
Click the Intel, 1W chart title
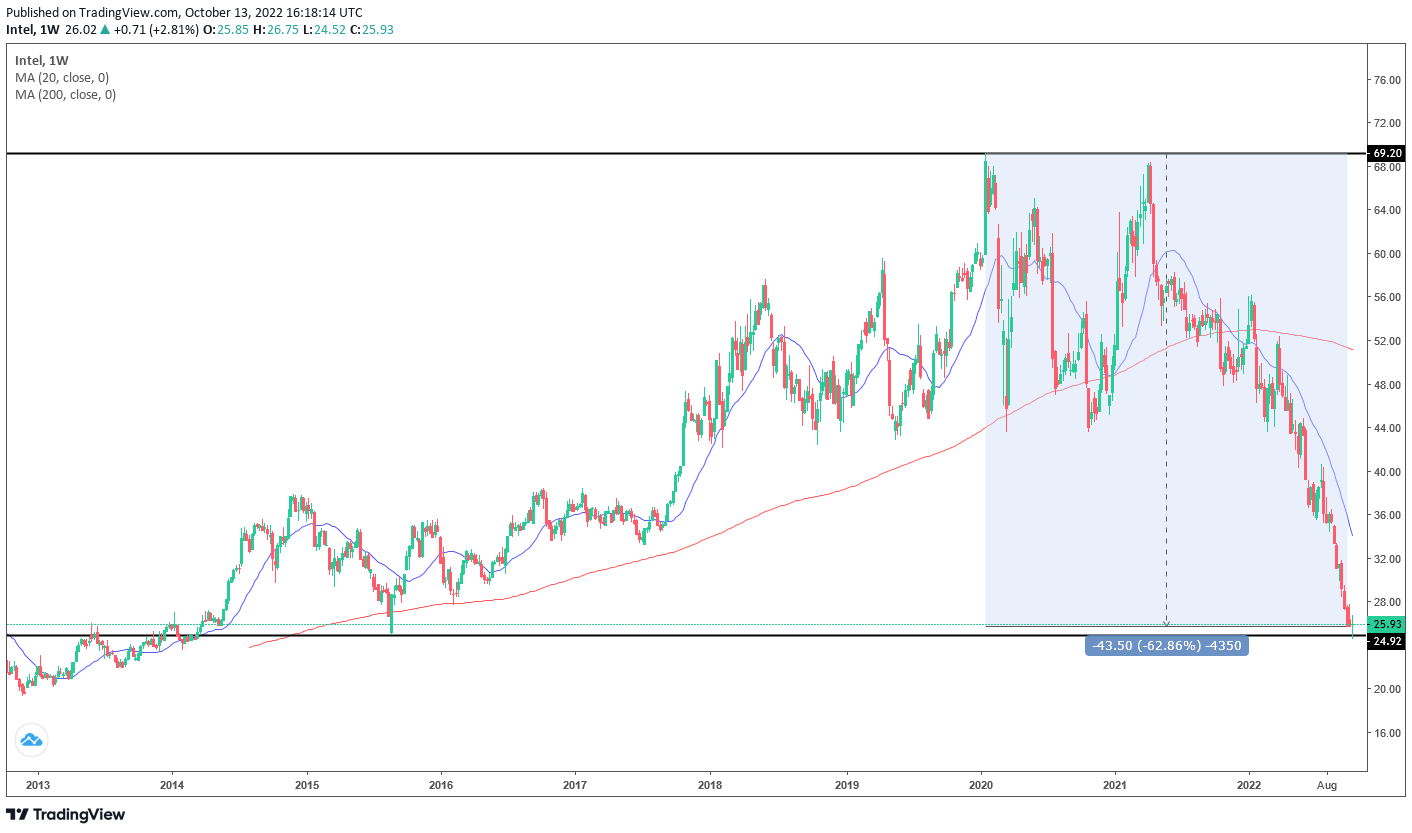(x=41, y=59)
